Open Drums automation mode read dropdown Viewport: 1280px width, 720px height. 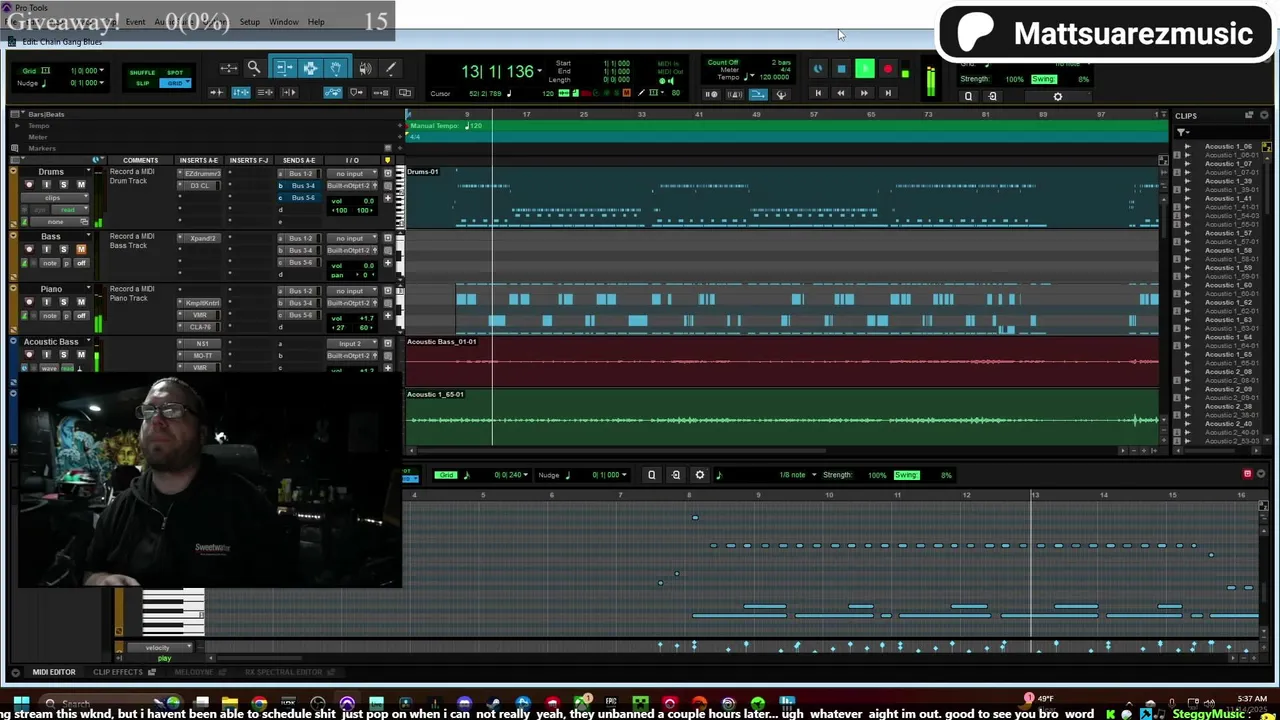pos(68,210)
